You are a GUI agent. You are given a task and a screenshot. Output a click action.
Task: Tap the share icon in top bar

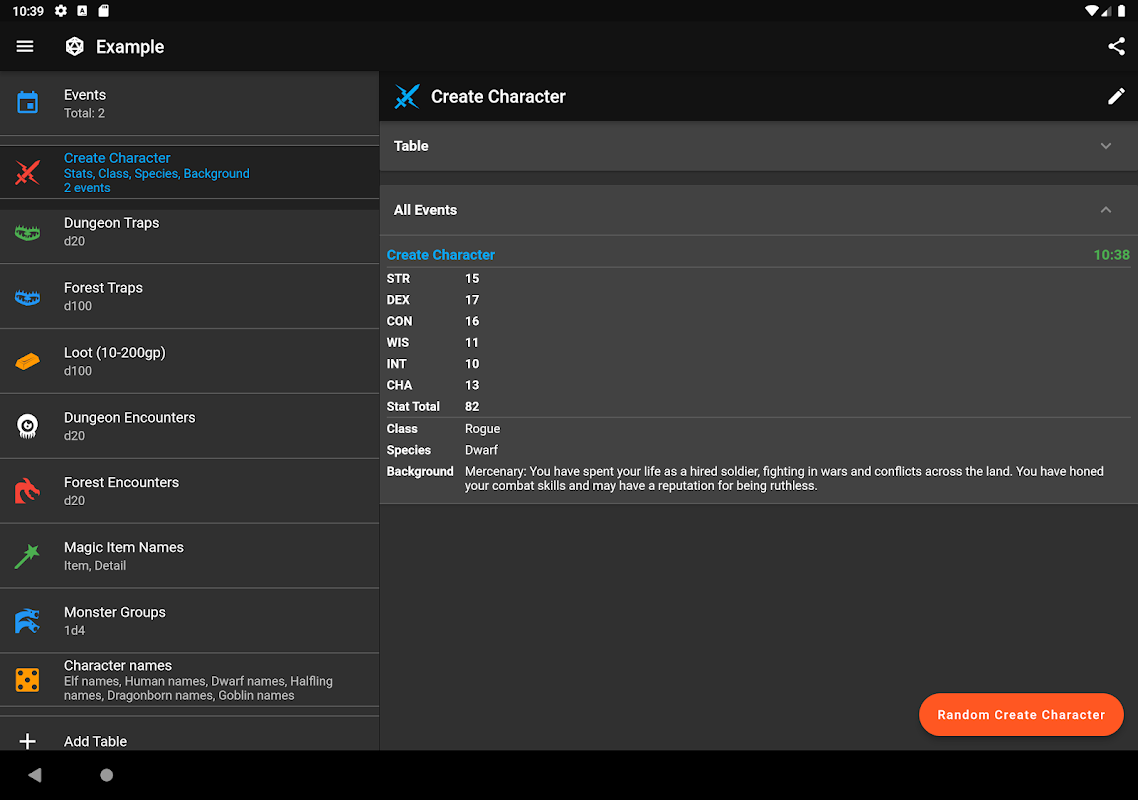click(1116, 47)
